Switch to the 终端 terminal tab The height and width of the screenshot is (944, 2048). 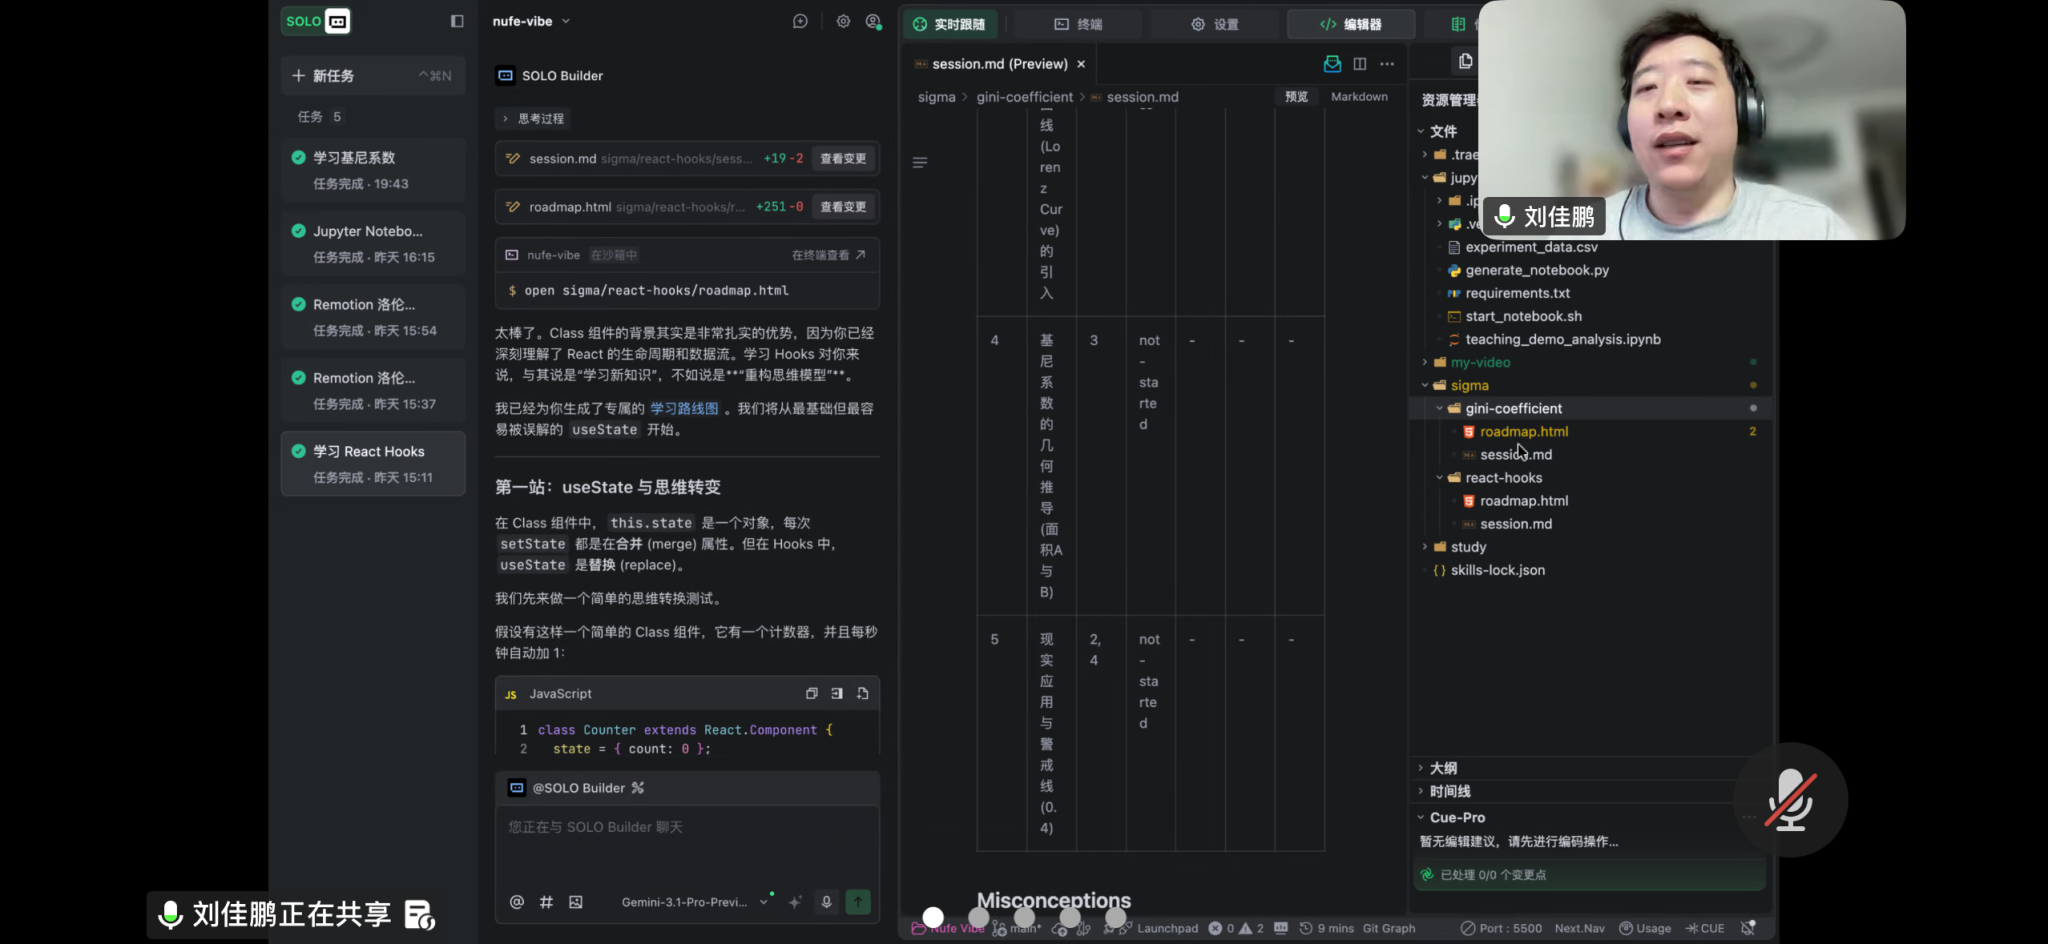point(1078,24)
